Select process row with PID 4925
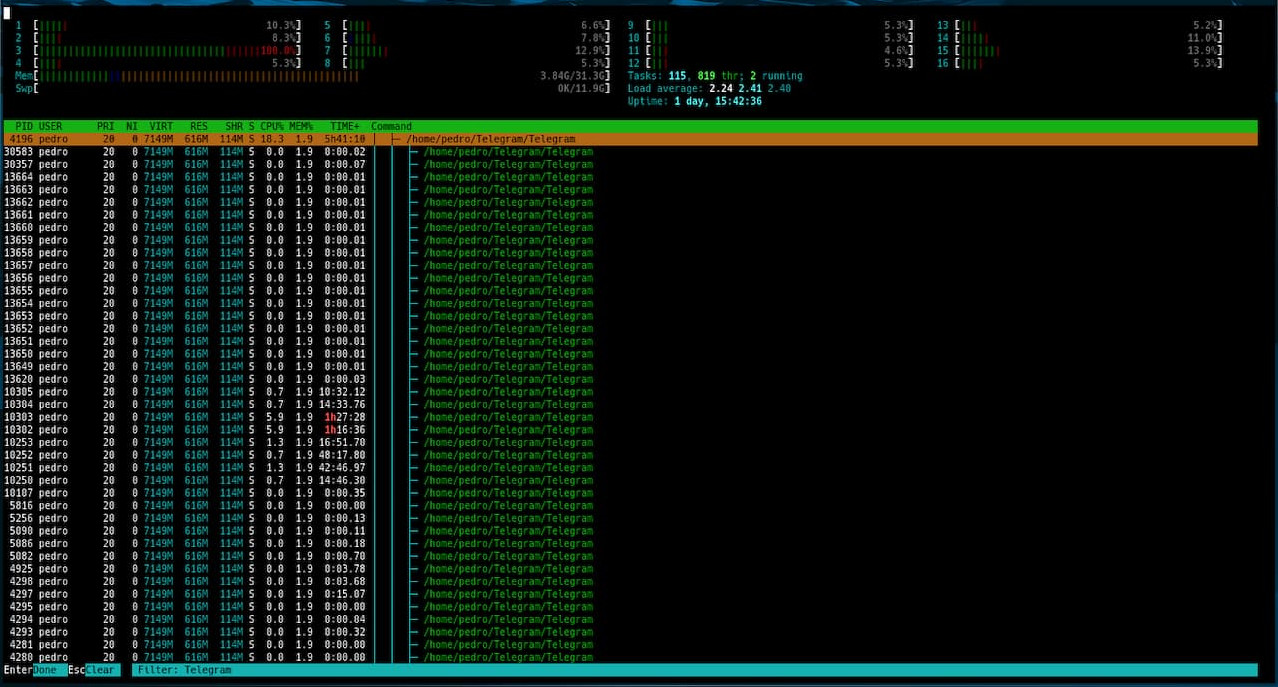Viewport: 1278px width, 687px height. [x=630, y=569]
